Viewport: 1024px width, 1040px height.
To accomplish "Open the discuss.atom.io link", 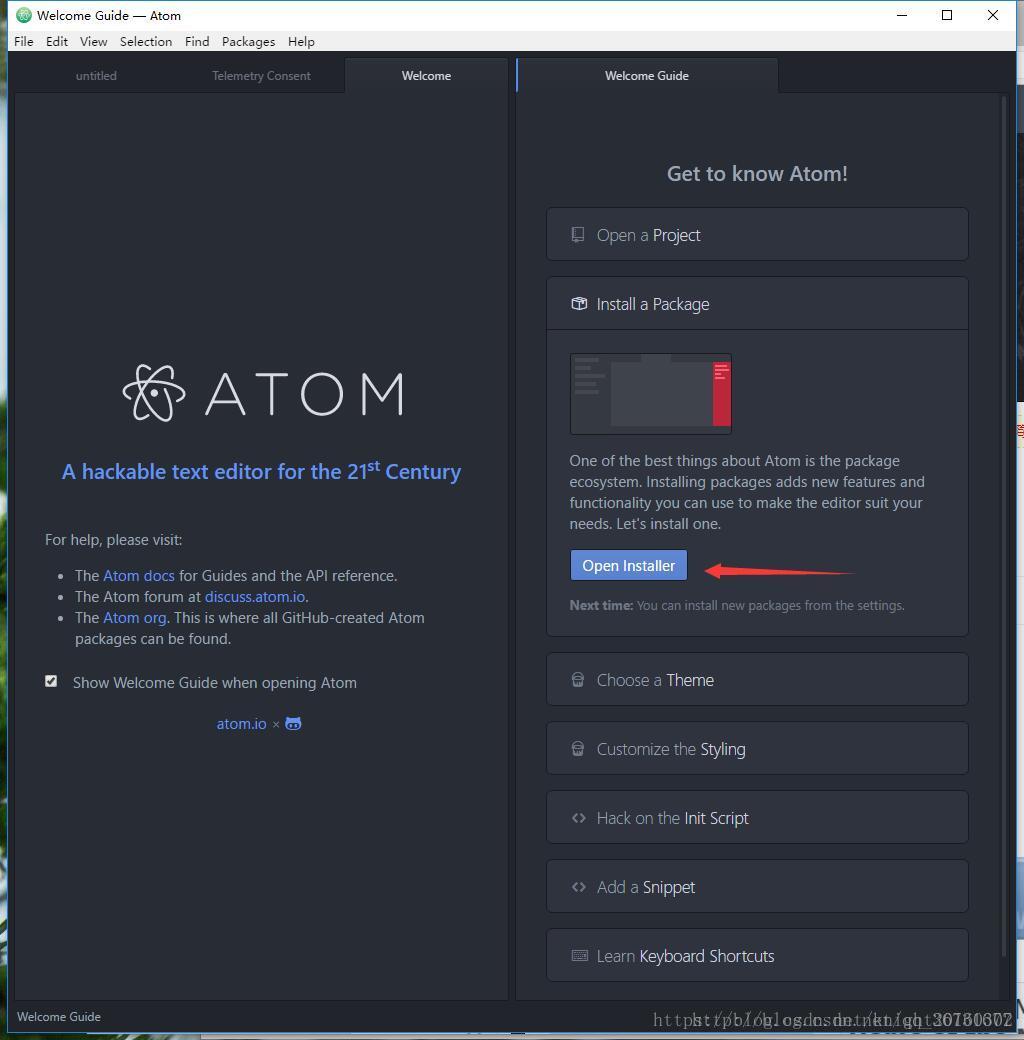I will pyautogui.click(x=255, y=596).
